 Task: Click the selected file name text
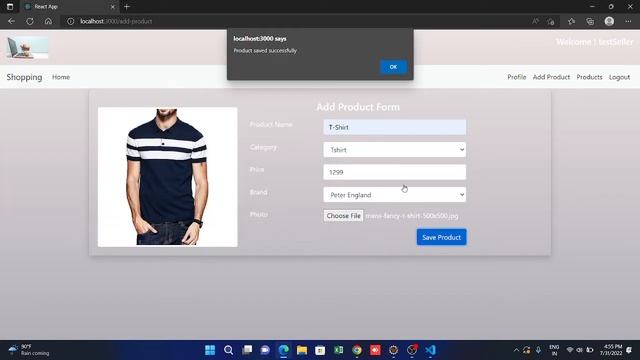coord(412,216)
